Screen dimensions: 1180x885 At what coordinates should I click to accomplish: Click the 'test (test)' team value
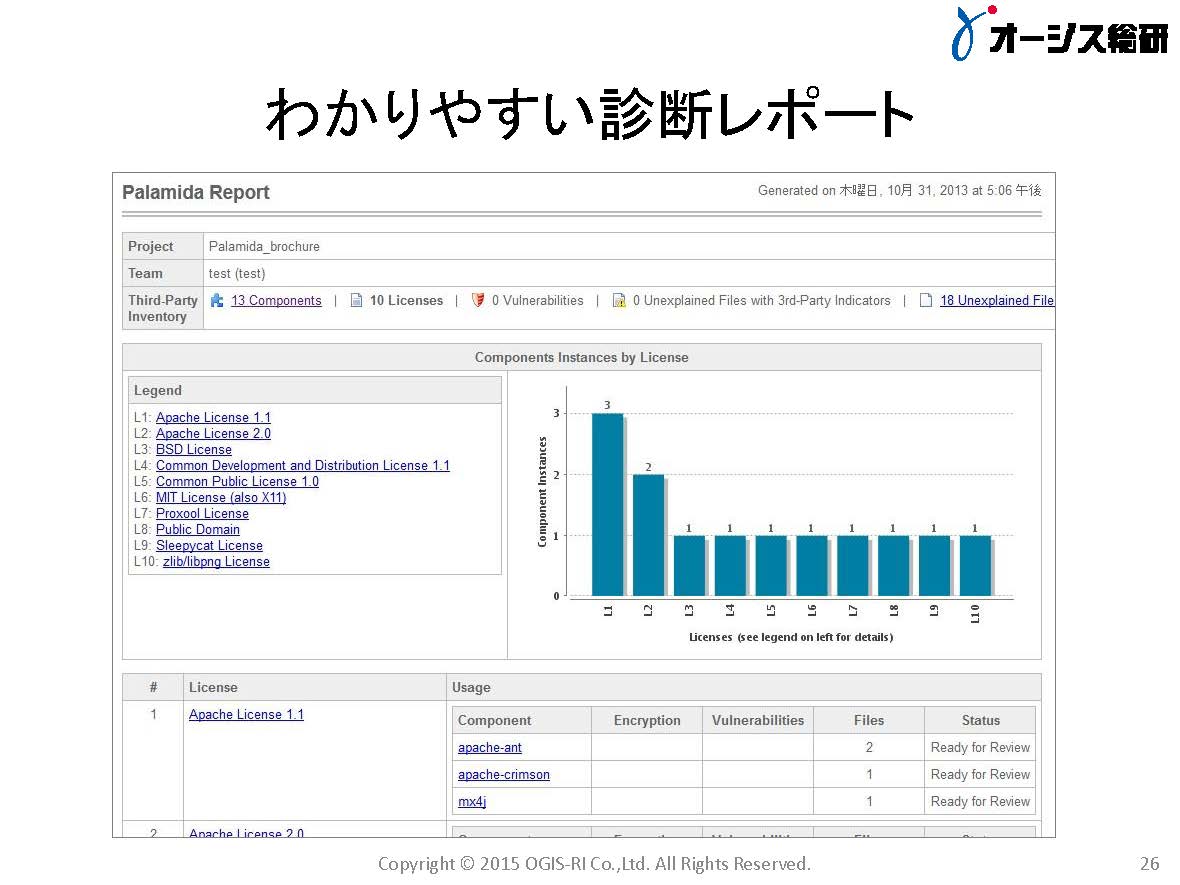[x=237, y=273]
